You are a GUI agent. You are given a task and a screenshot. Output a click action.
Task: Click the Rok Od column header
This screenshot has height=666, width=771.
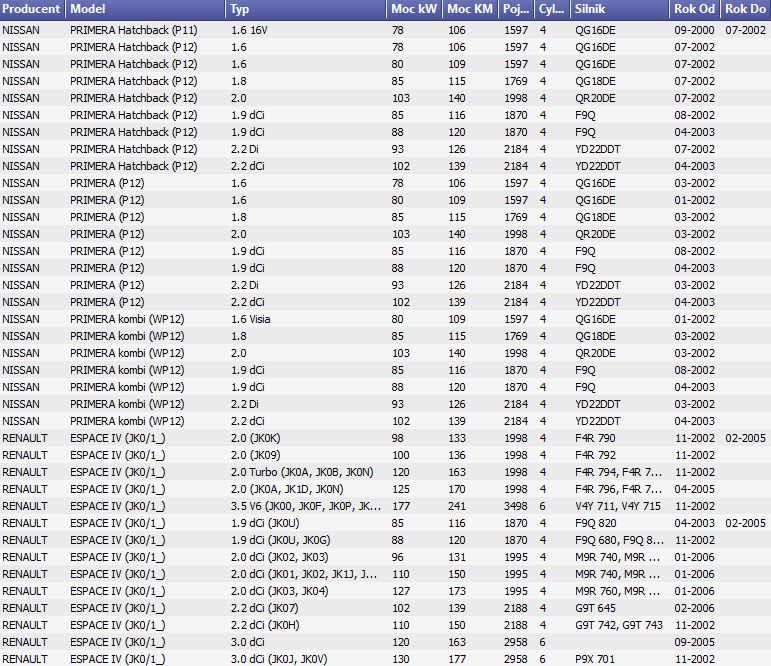[x=695, y=9]
